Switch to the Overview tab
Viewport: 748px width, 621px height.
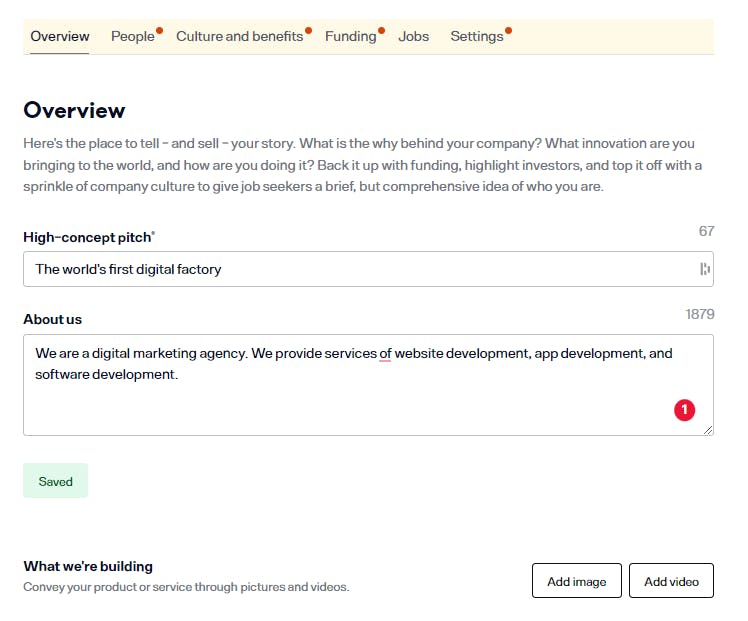coord(60,36)
